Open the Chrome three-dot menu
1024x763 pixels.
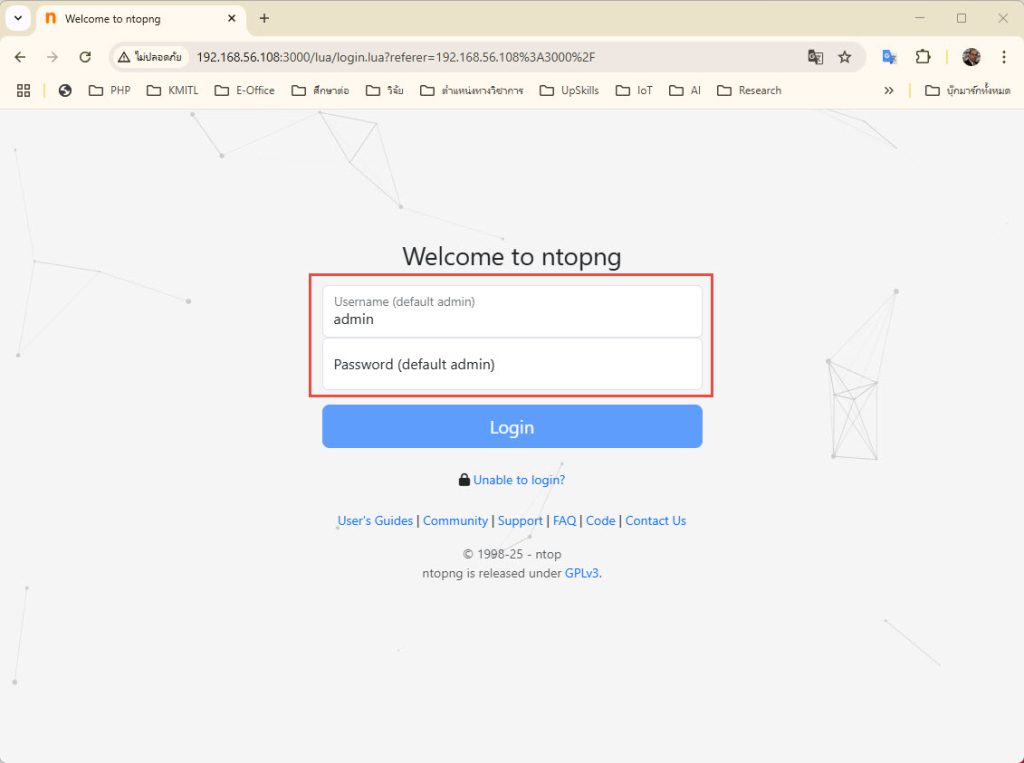click(x=1004, y=57)
